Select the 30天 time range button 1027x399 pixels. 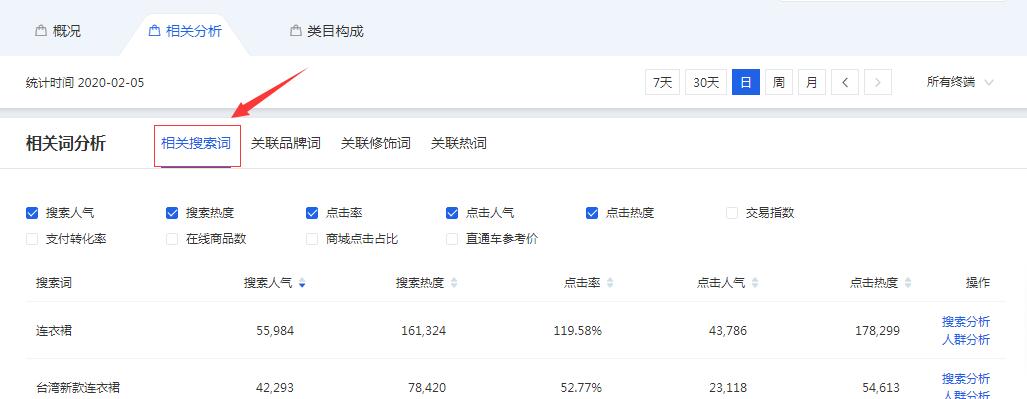(706, 83)
